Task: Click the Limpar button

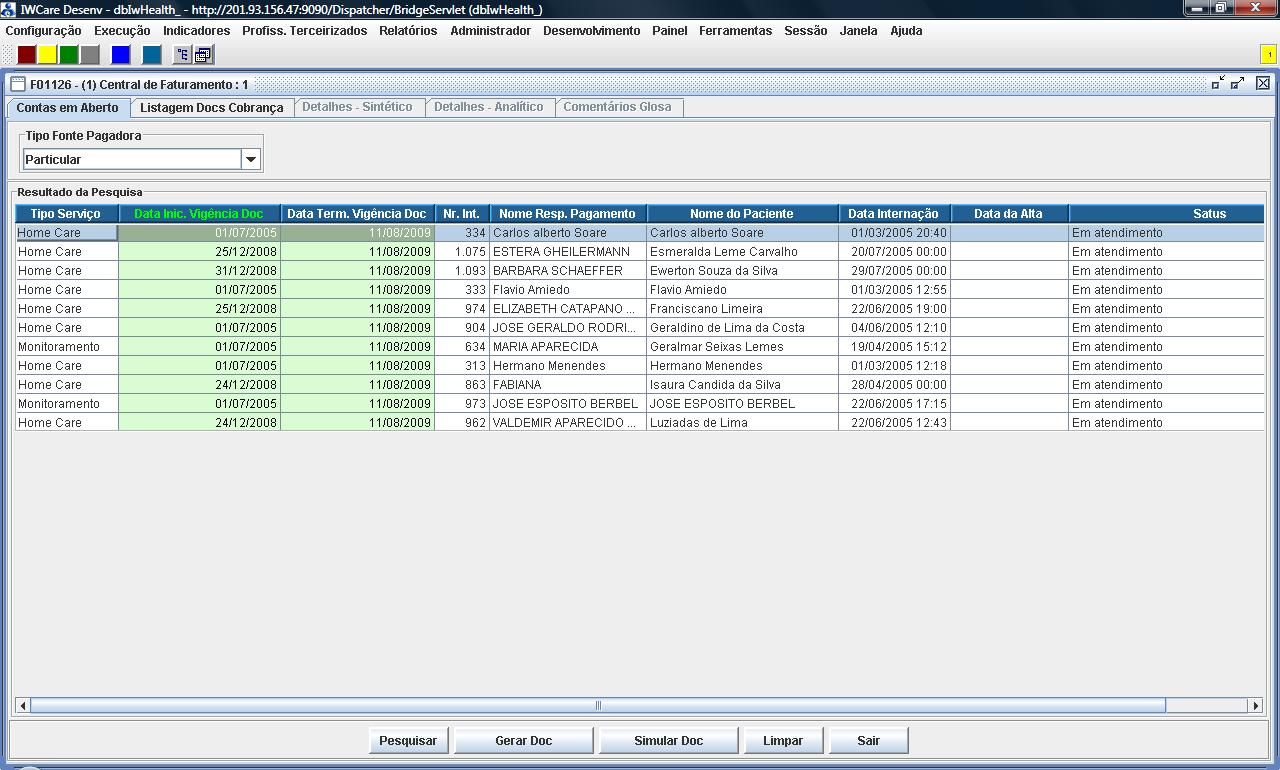Action: pyautogui.click(x=783, y=741)
